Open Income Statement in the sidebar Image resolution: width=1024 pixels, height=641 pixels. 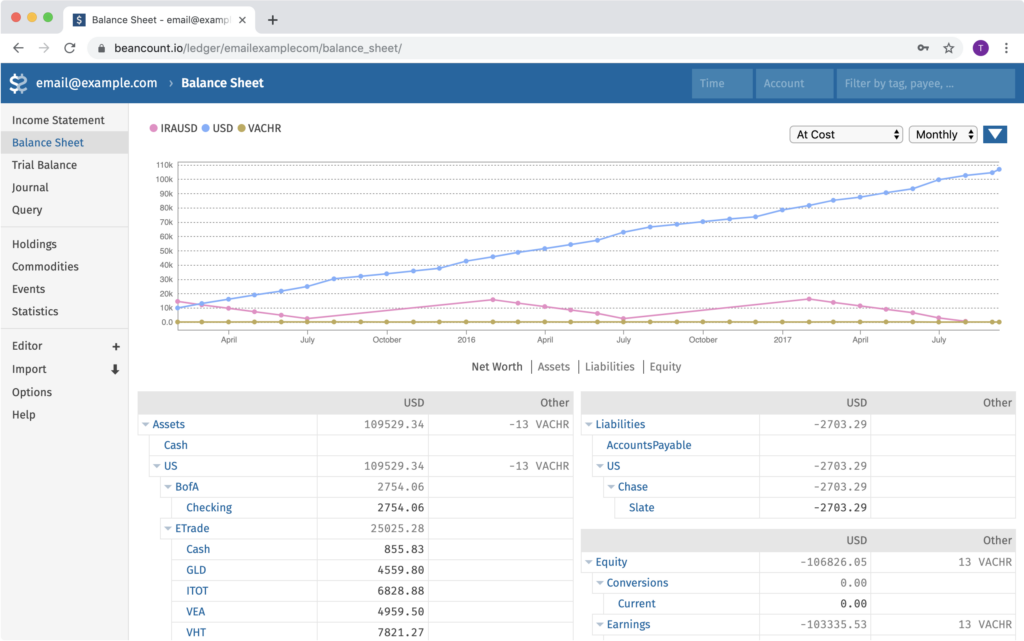point(58,120)
